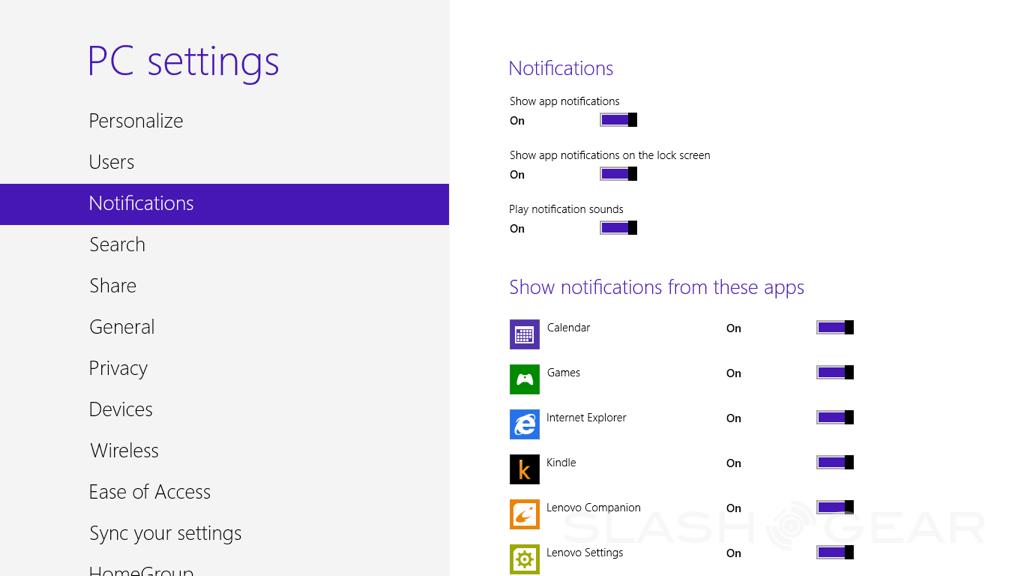The height and width of the screenshot is (576, 1024).
Task: Switch off Games notifications toggle
Action: pos(835,372)
